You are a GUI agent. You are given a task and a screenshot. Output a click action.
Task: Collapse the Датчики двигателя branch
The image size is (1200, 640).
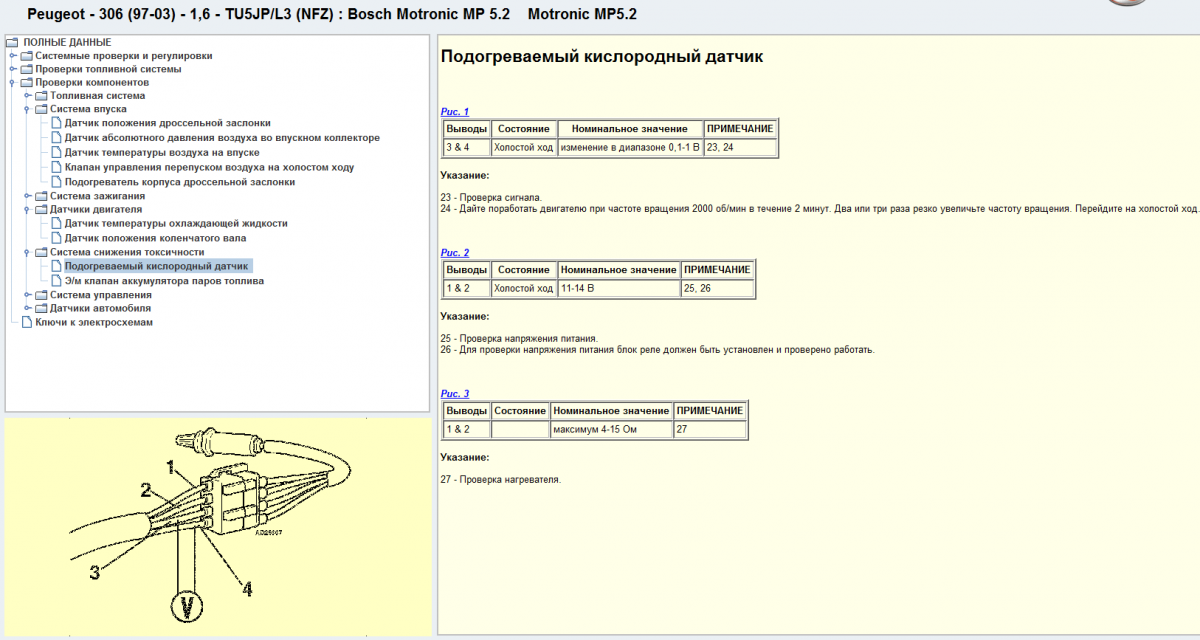point(28,210)
